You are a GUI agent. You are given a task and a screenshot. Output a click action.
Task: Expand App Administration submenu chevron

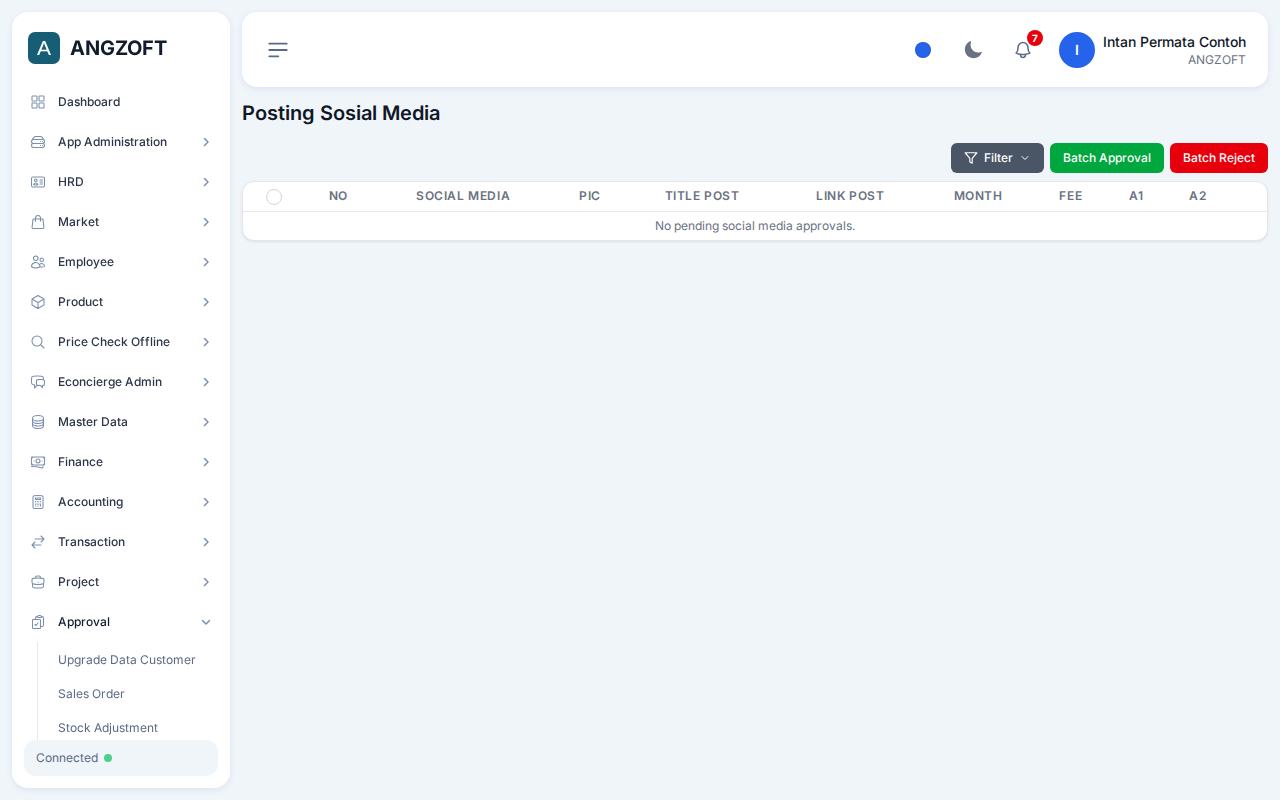206,142
